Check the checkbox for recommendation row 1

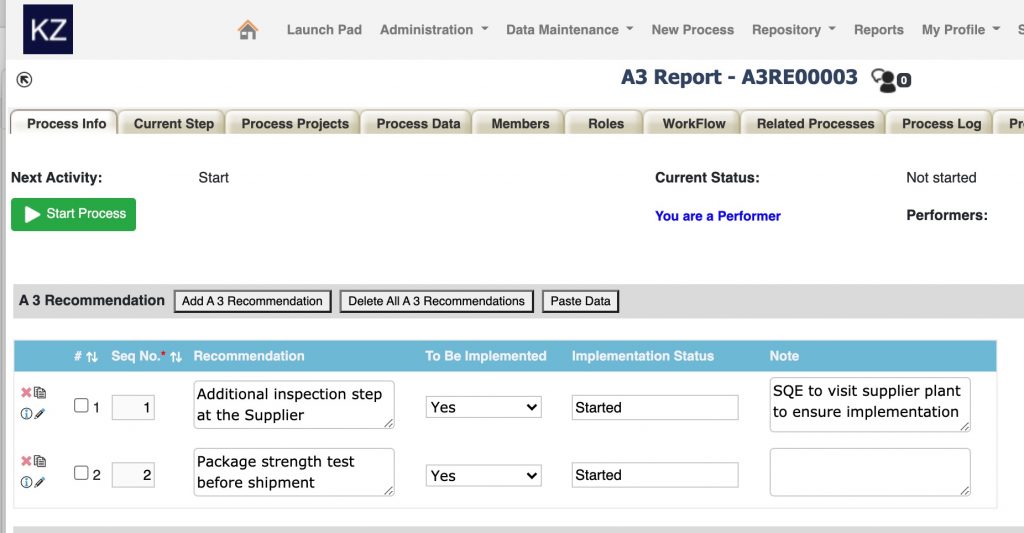tap(82, 406)
